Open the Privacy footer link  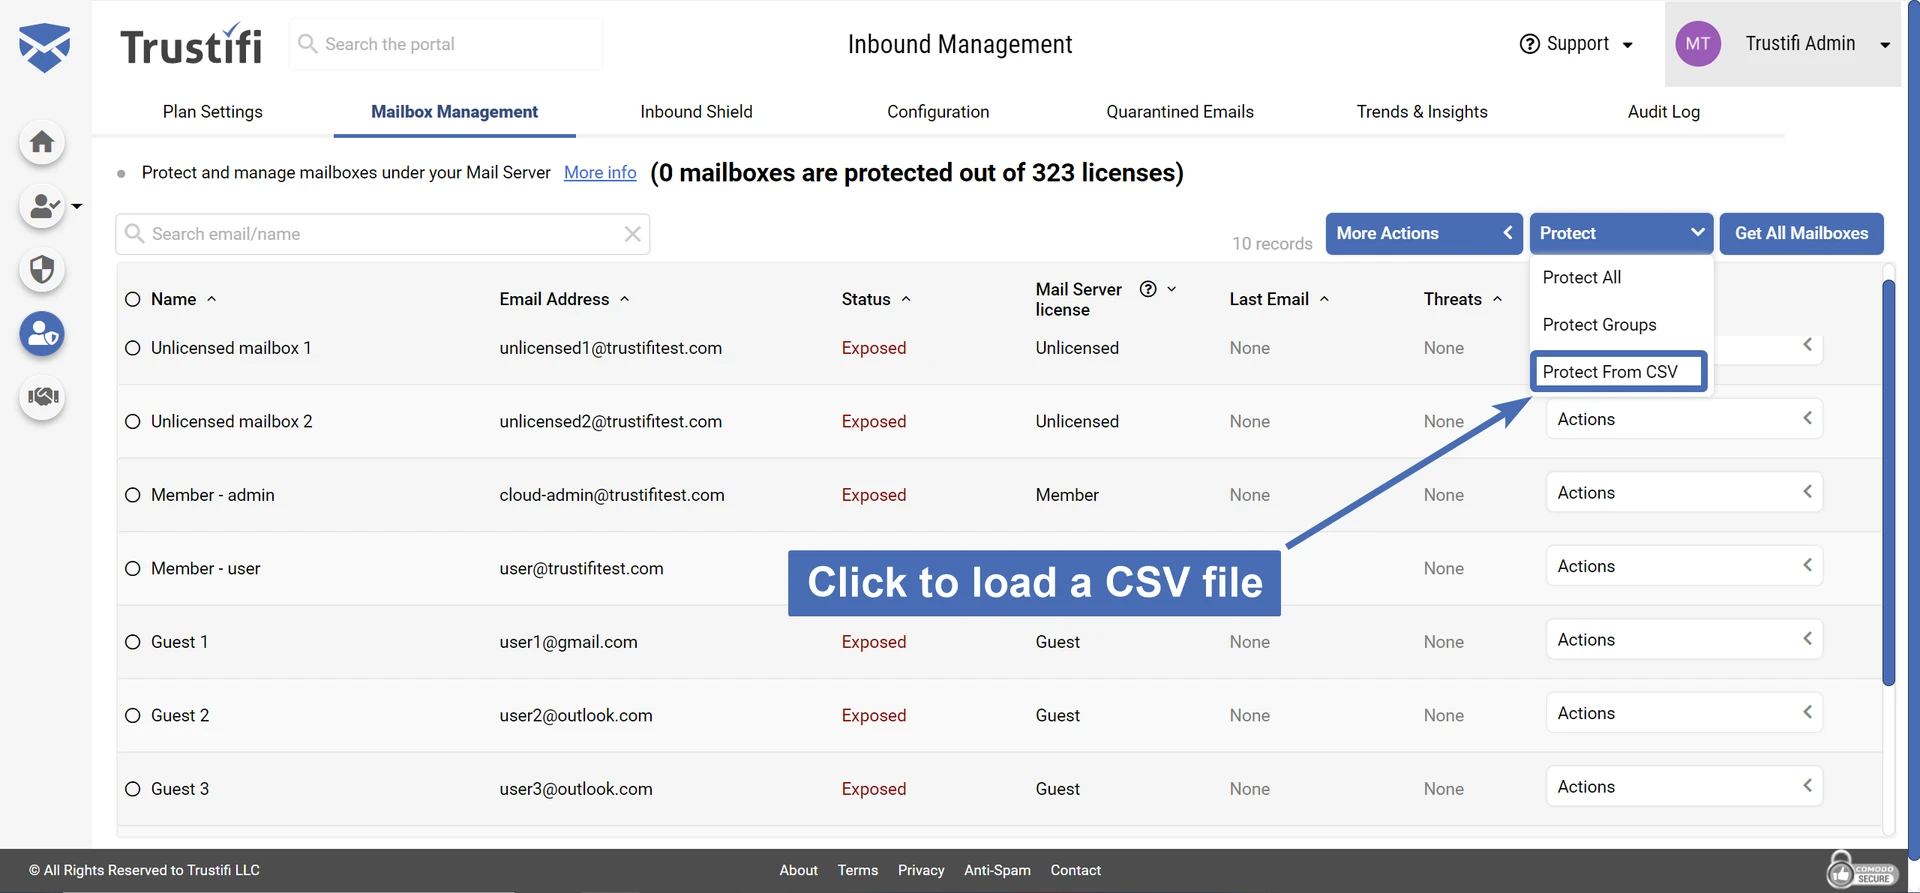tap(921, 871)
